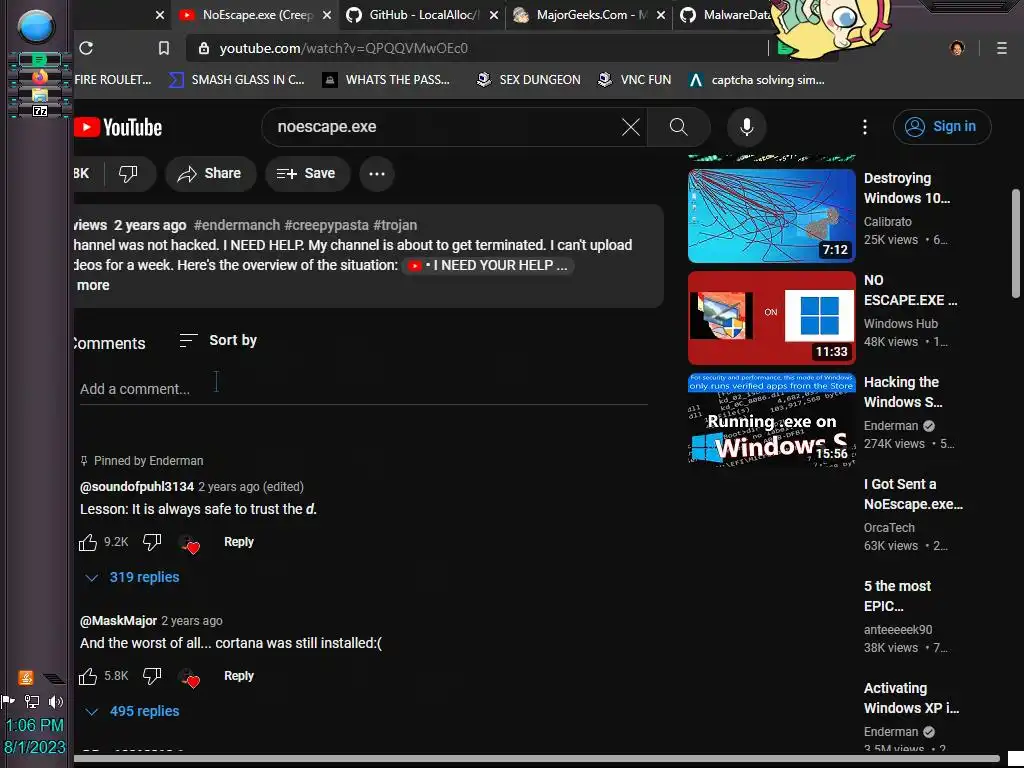Open the #creepypasta hashtag link

pos(327,225)
